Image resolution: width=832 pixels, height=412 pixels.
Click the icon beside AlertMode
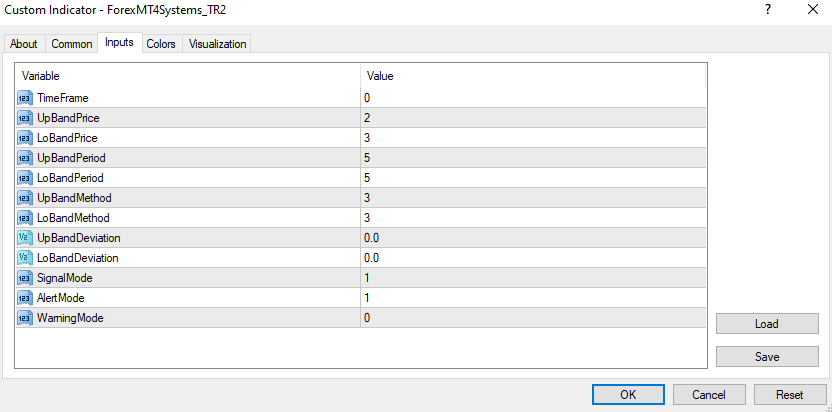25,298
